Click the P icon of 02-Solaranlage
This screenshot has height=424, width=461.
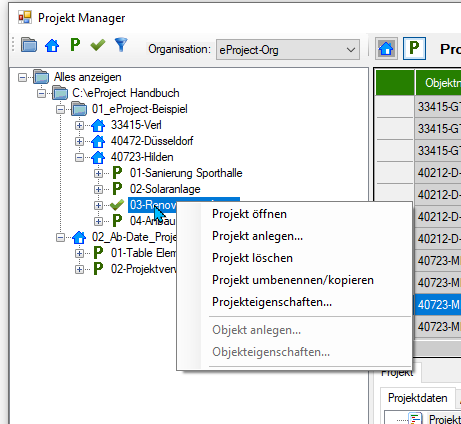(x=117, y=189)
